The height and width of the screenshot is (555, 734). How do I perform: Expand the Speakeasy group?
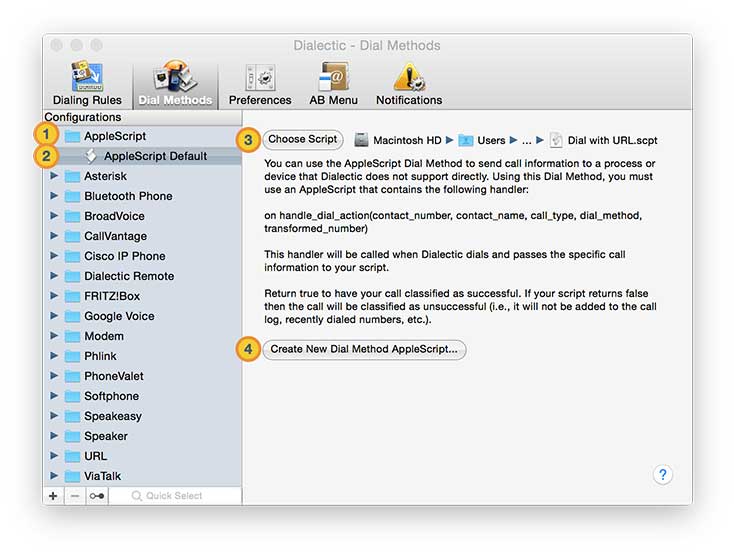[54, 416]
